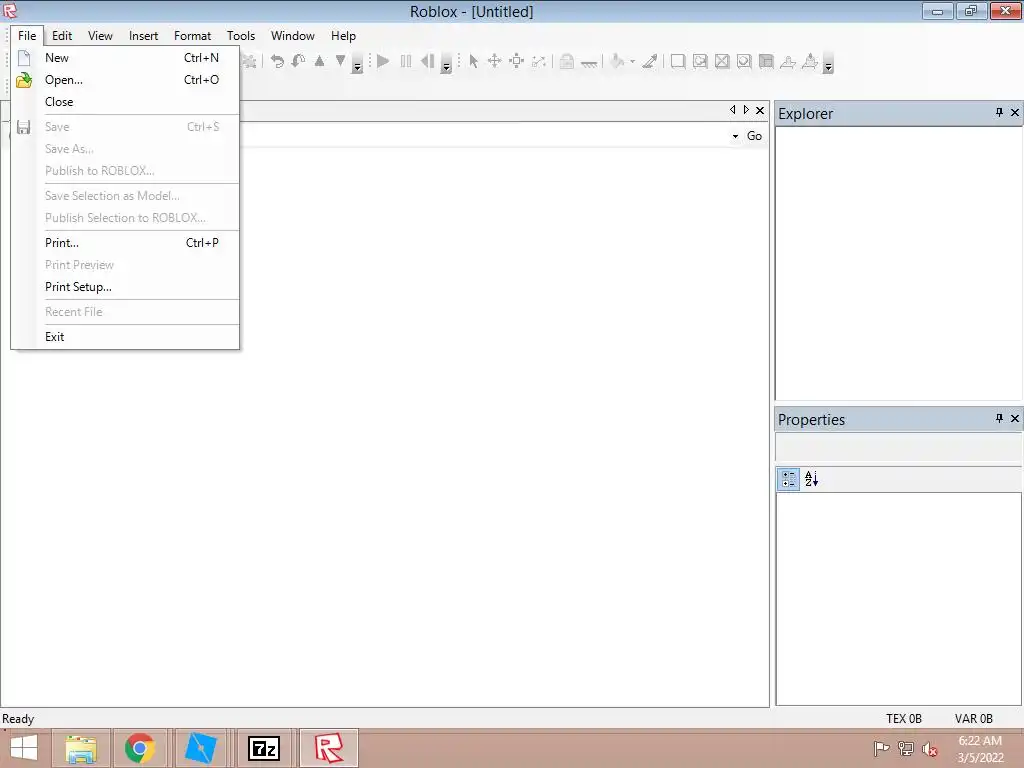Click the upward triangle toolbar icon
1024x768 pixels.
319,61
